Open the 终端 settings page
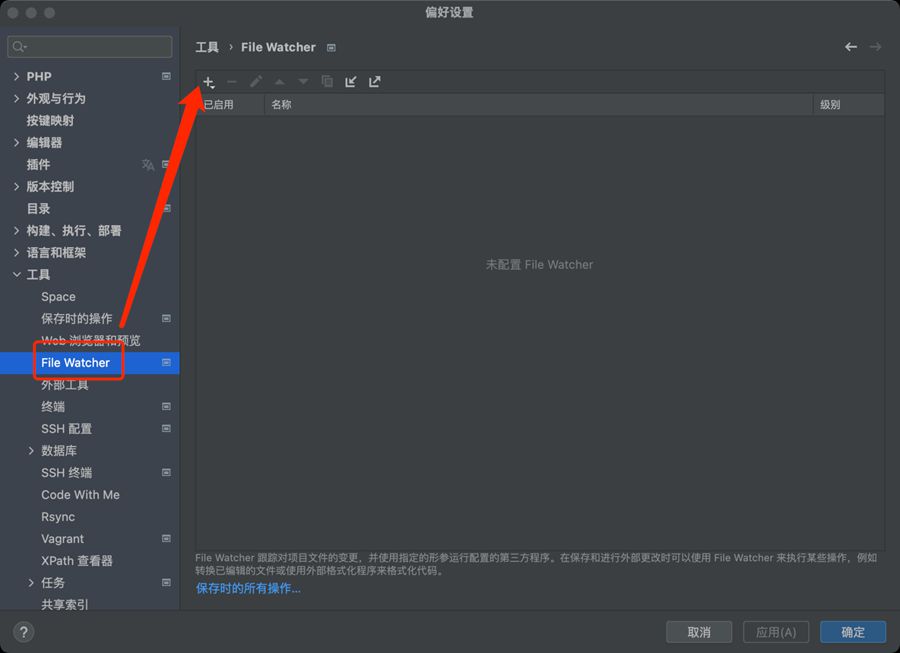 tap(53, 407)
